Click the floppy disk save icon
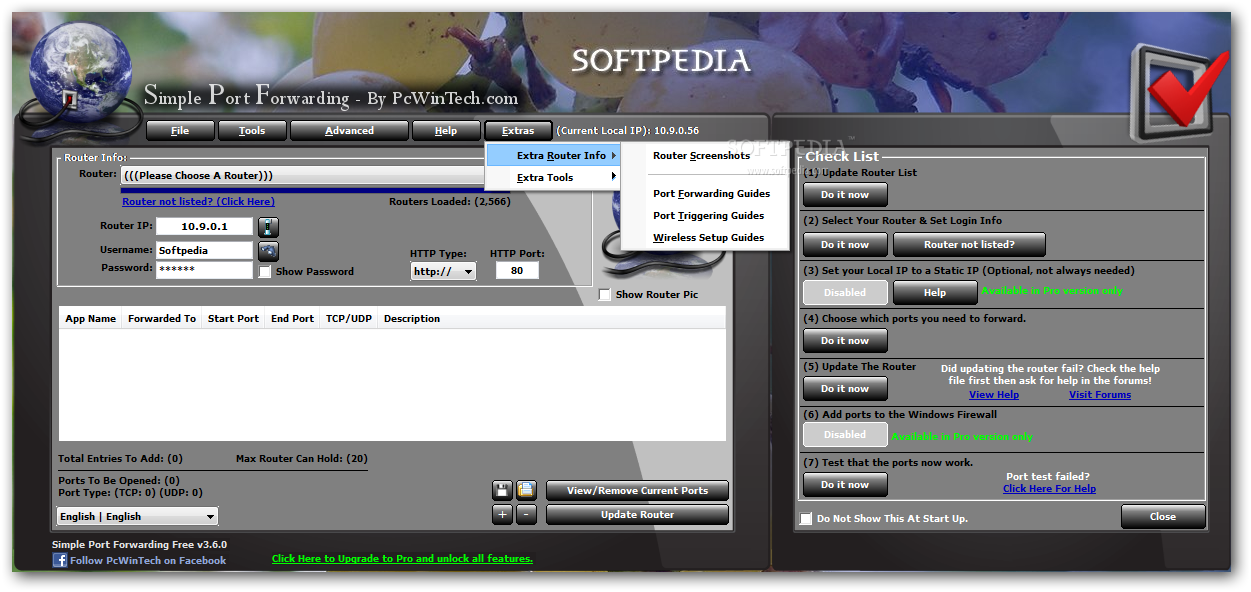 point(502,490)
